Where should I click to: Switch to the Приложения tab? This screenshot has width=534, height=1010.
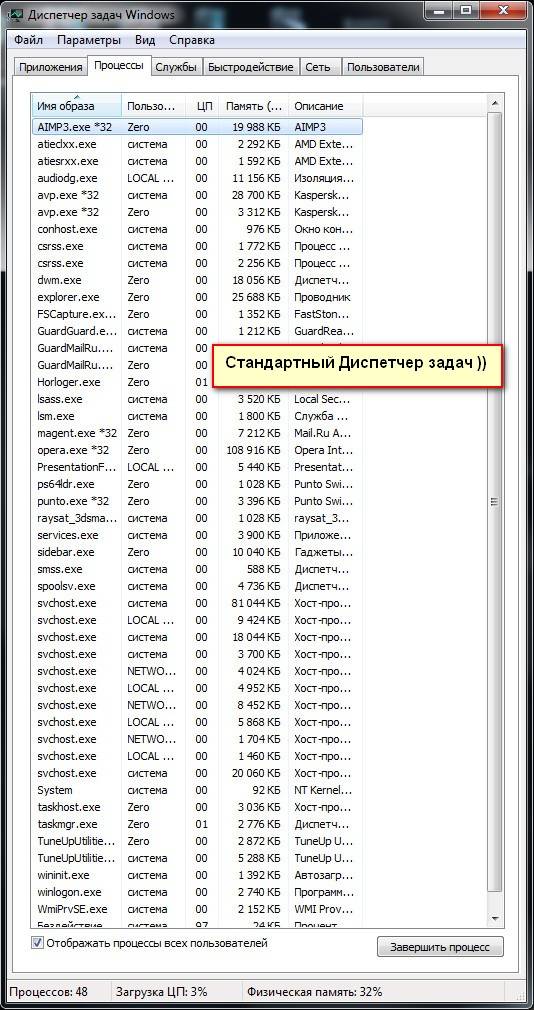tap(50, 67)
